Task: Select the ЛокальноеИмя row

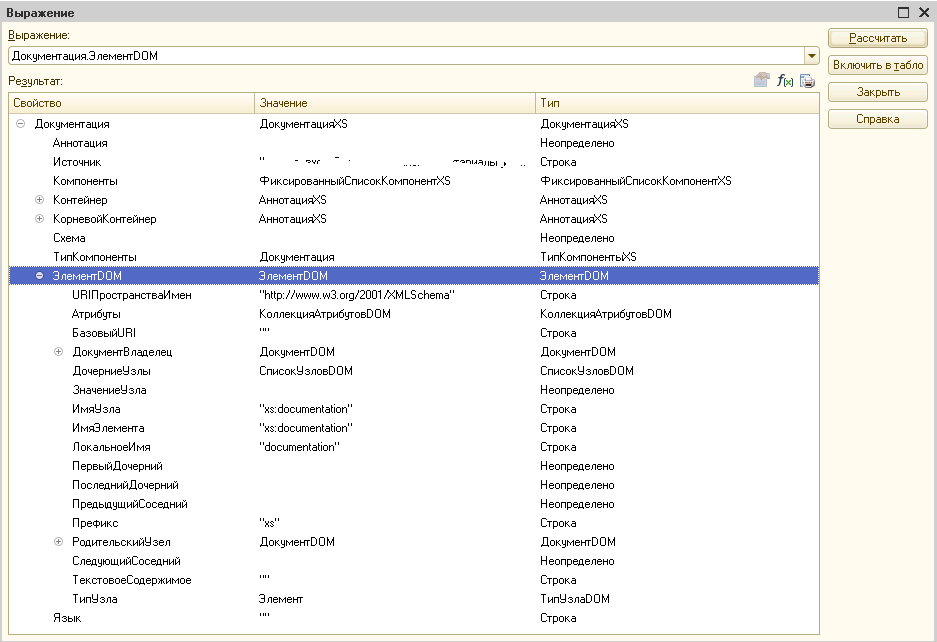Action: click(x=414, y=447)
